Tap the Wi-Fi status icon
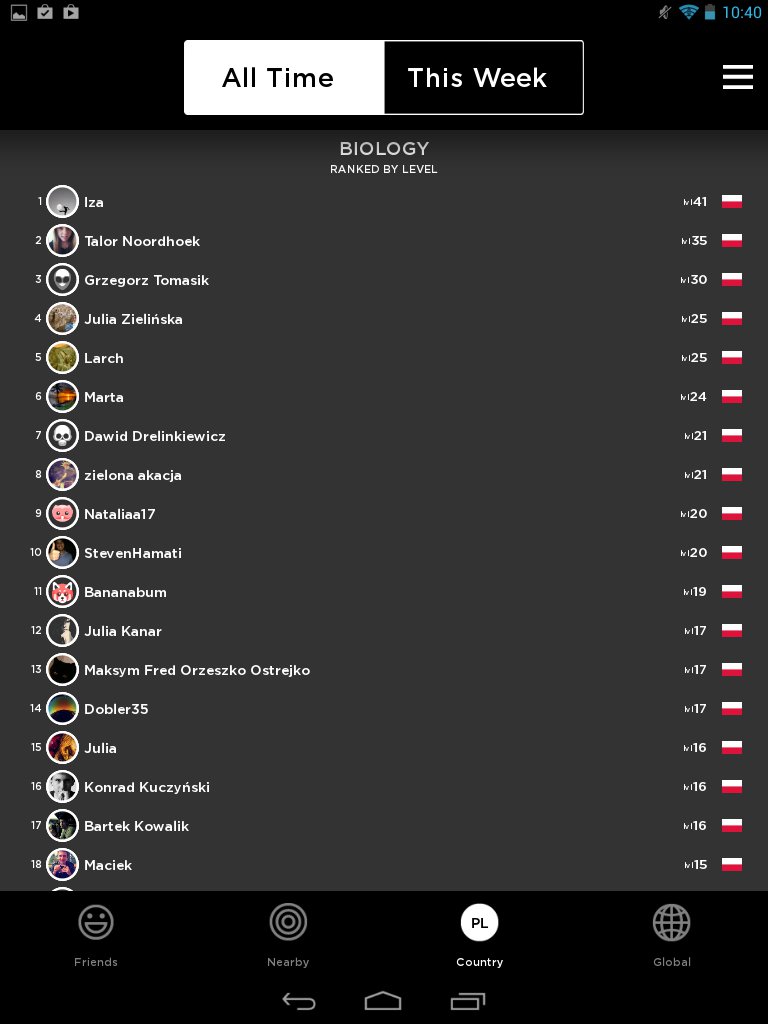 pos(688,13)
